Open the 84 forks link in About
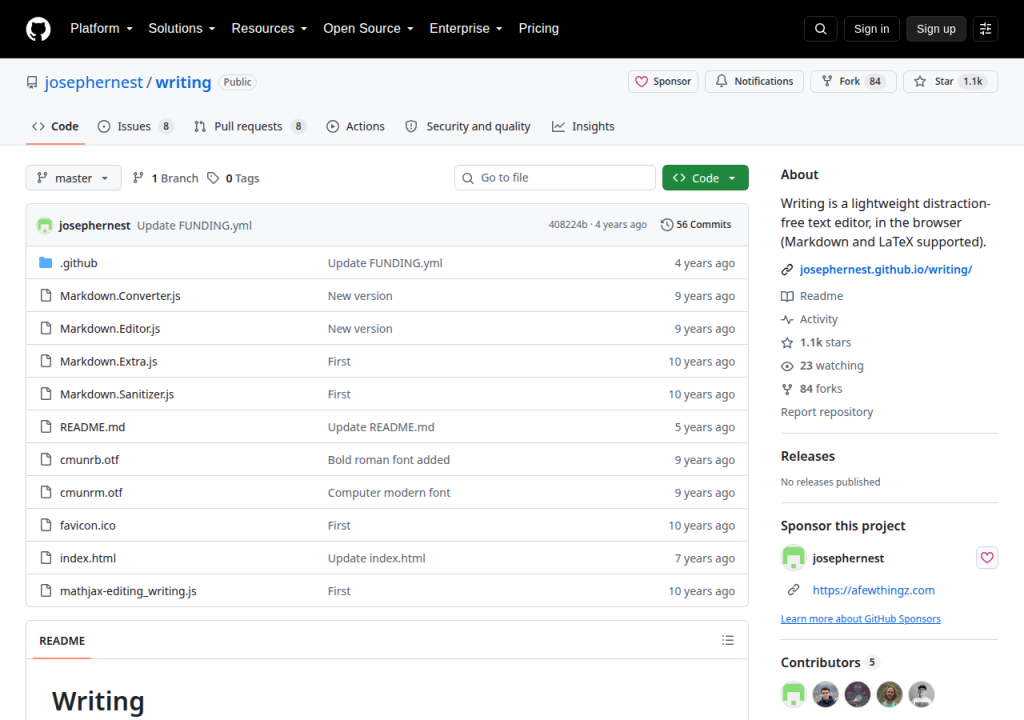1024x720 pixels. point(812,389)
